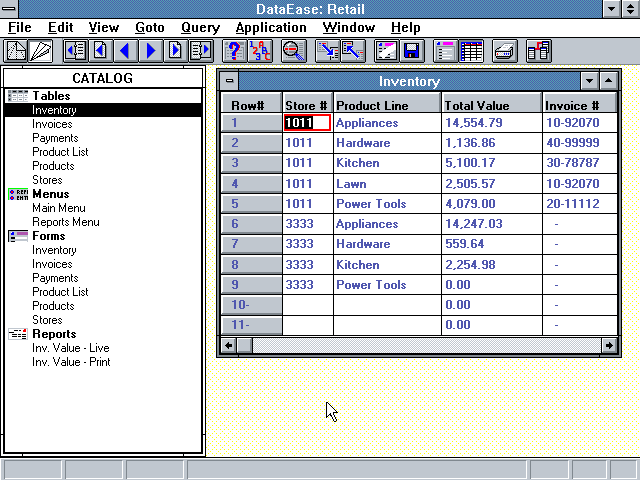
Task: Click the next record right arrow
Action: click(151, 51)
